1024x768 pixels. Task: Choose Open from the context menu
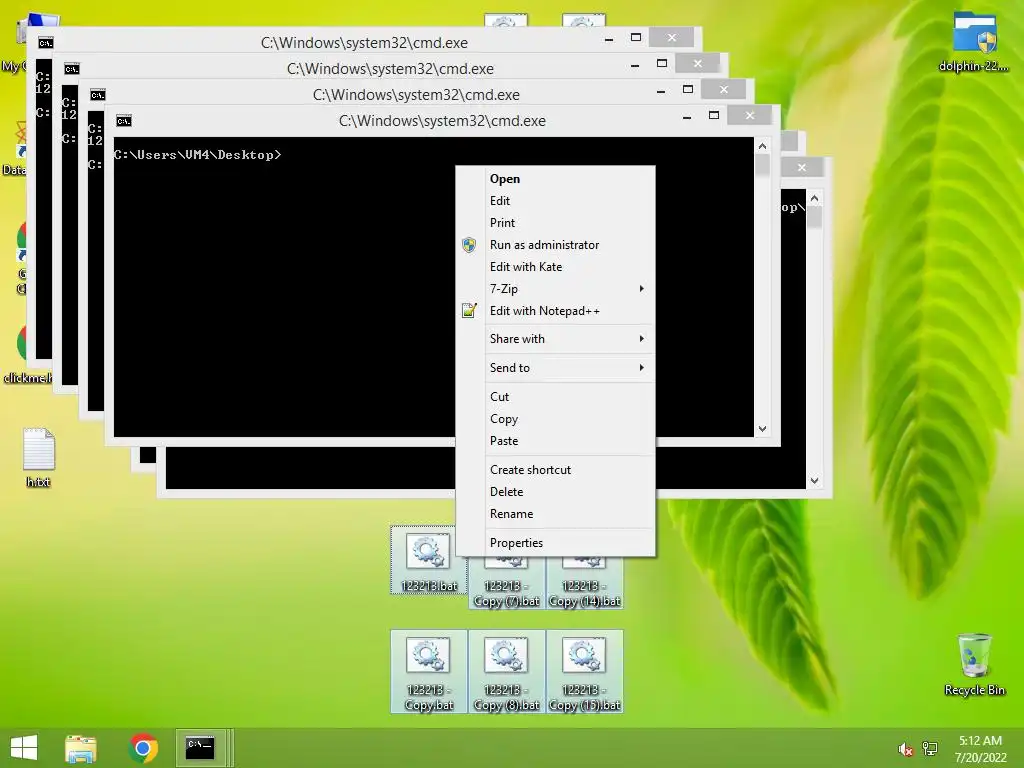(555, 179)
